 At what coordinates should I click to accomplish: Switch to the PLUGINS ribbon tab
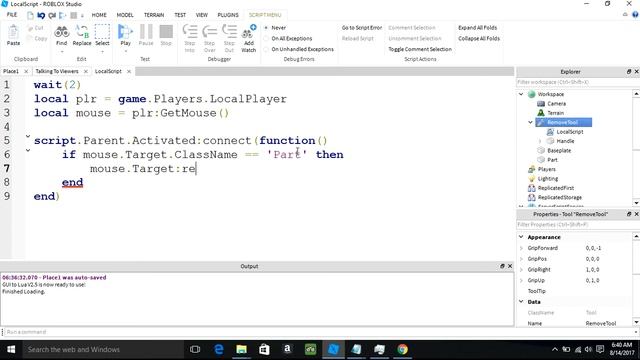[x=228, y=15]
